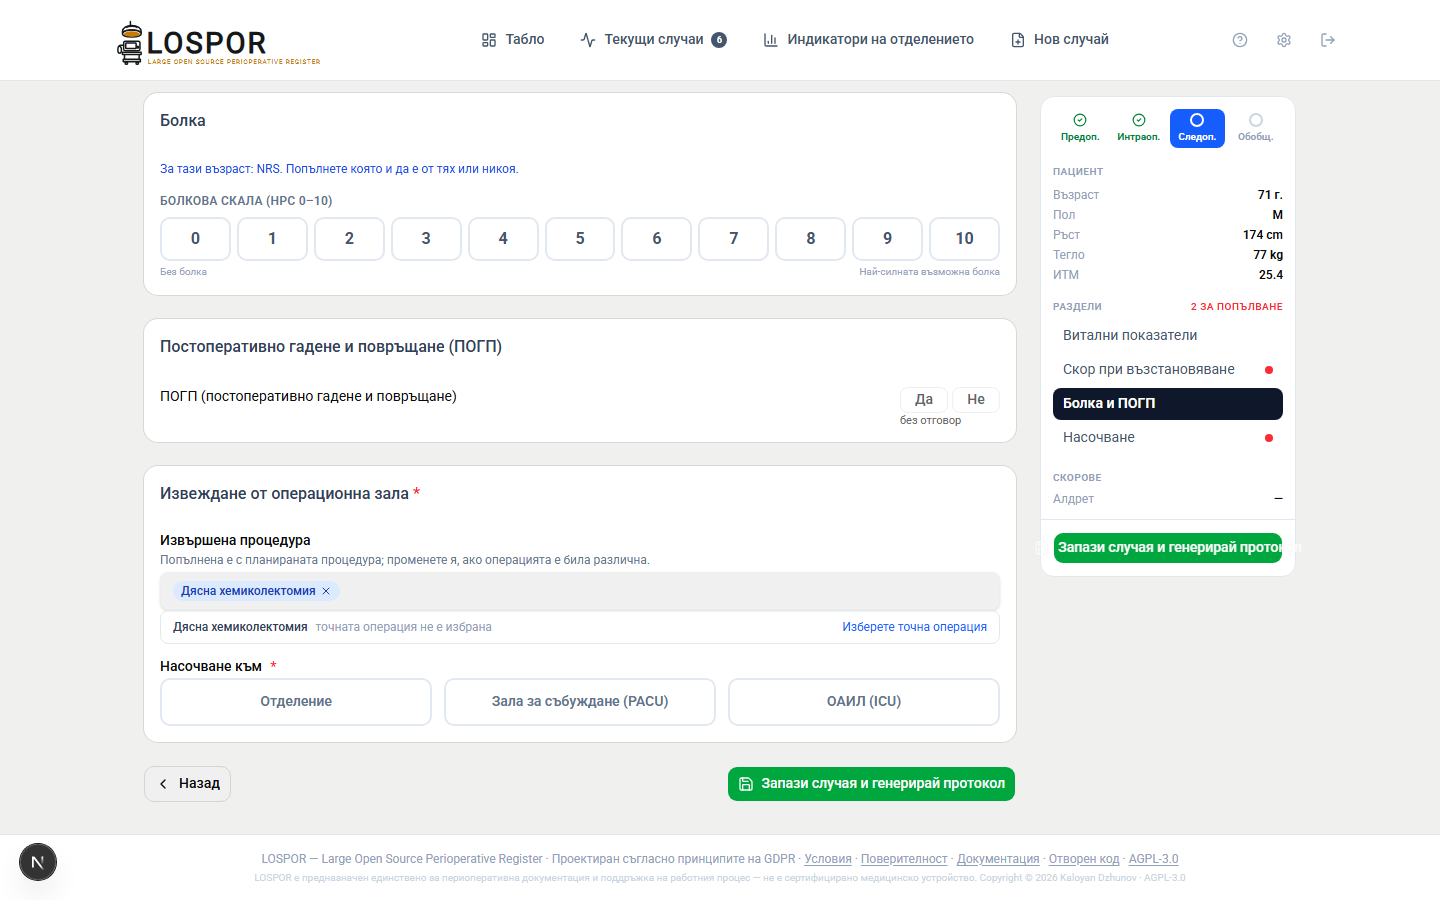Screen dimensions: 1440x900
Task: Open the Табло dashboard menu item
Action: (513, 40)
